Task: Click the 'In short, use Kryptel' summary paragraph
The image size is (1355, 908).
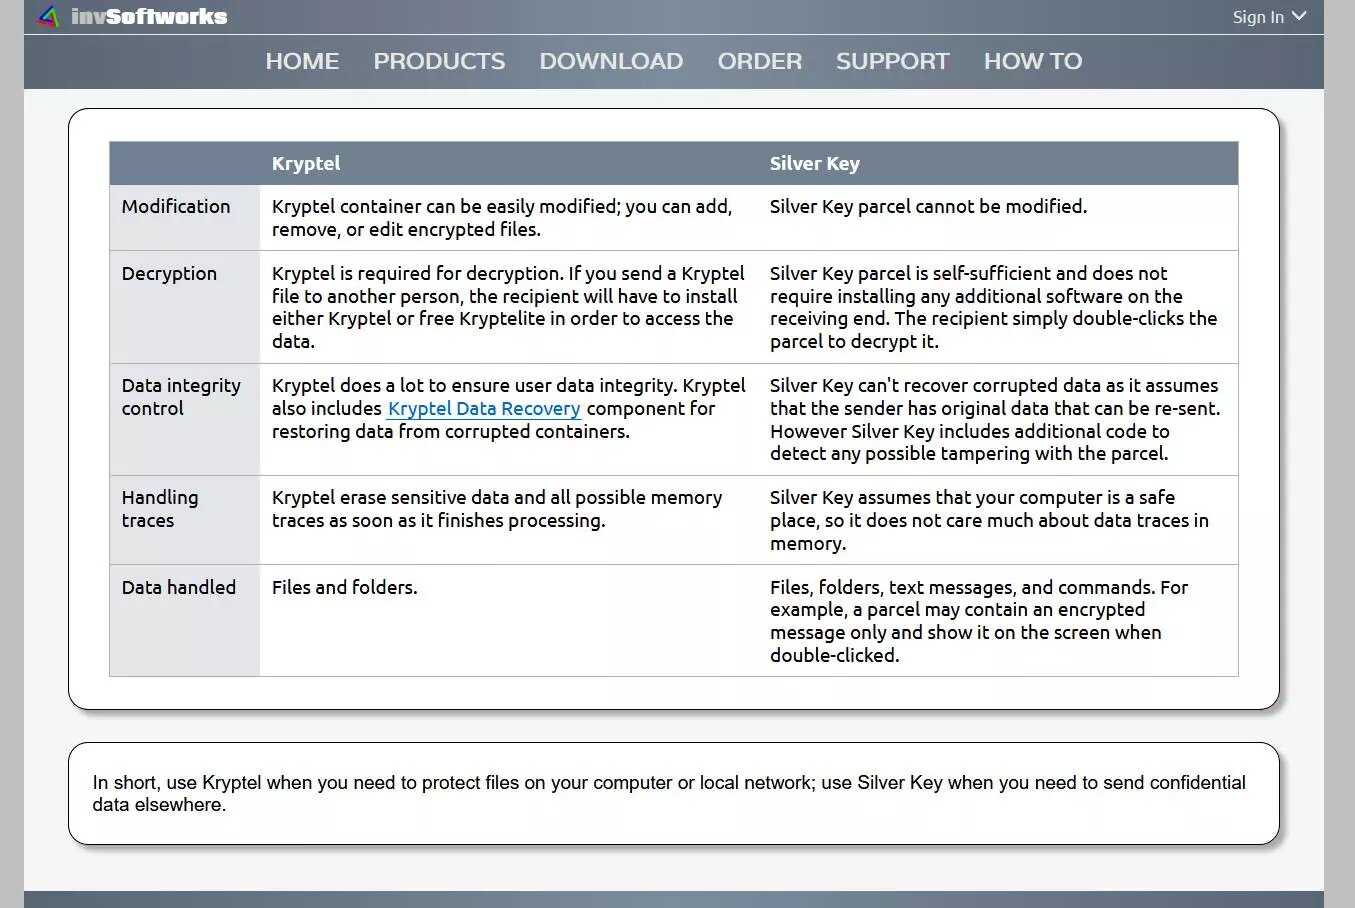Action: pos(668,794)
